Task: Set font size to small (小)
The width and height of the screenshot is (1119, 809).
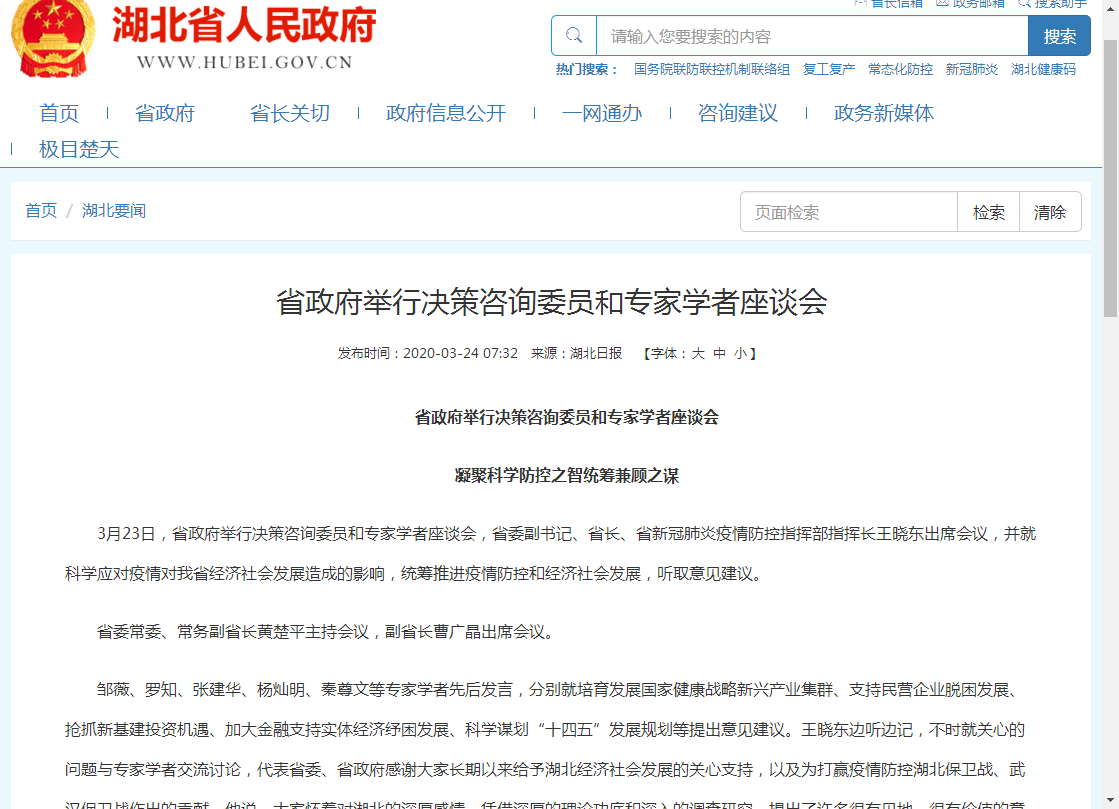Action: coord(740,353)
